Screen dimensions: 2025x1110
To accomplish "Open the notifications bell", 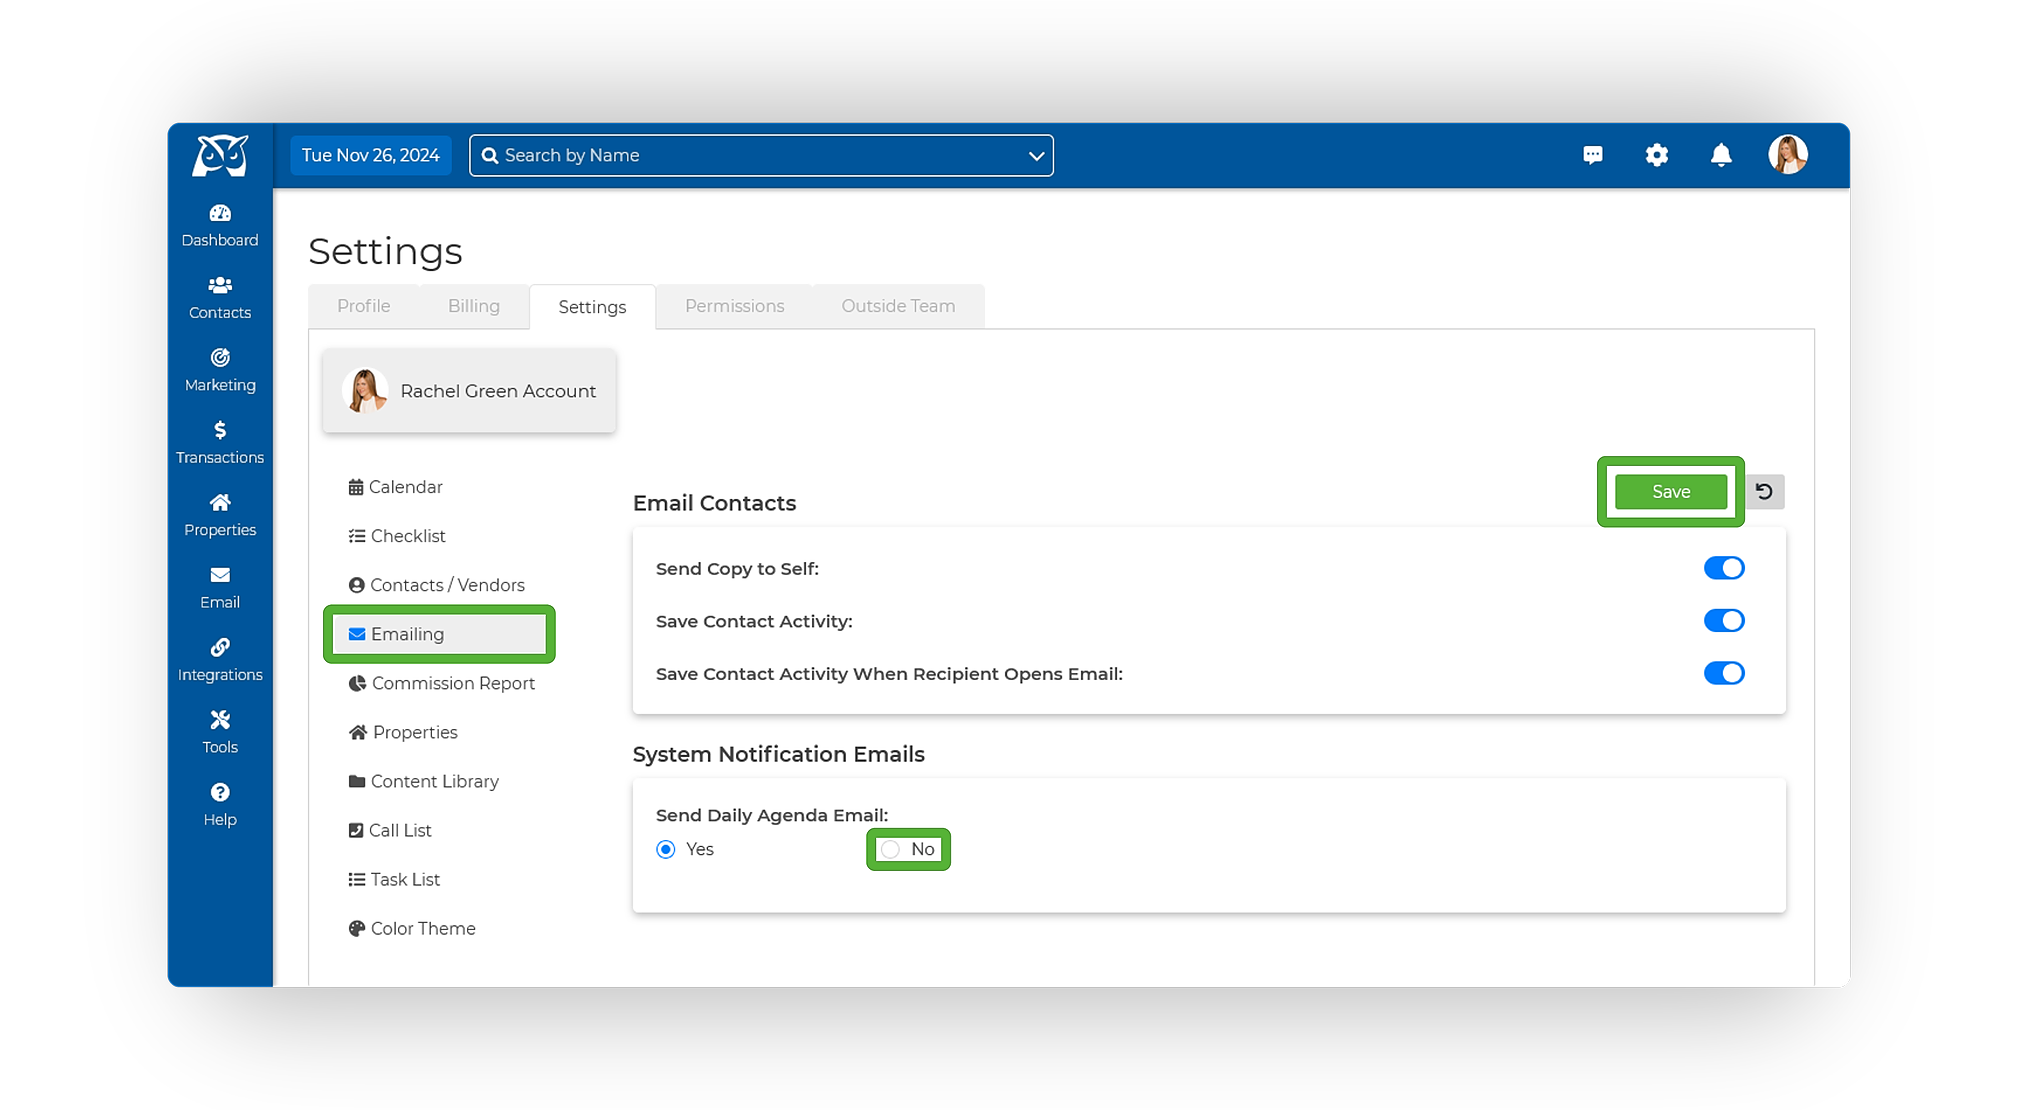I will [x=1721, y=155].
